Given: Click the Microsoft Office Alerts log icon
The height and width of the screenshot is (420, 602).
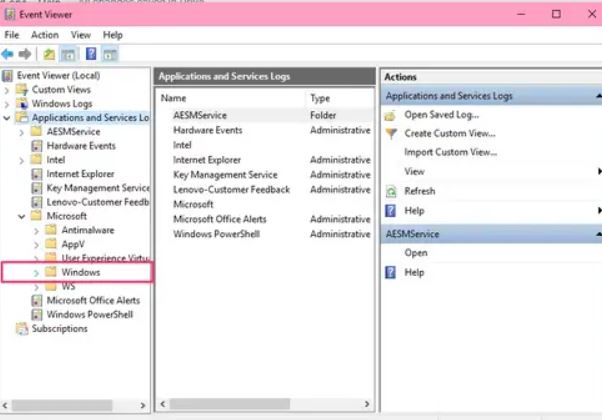Looking at the screenshot, I should coord(37,301).
